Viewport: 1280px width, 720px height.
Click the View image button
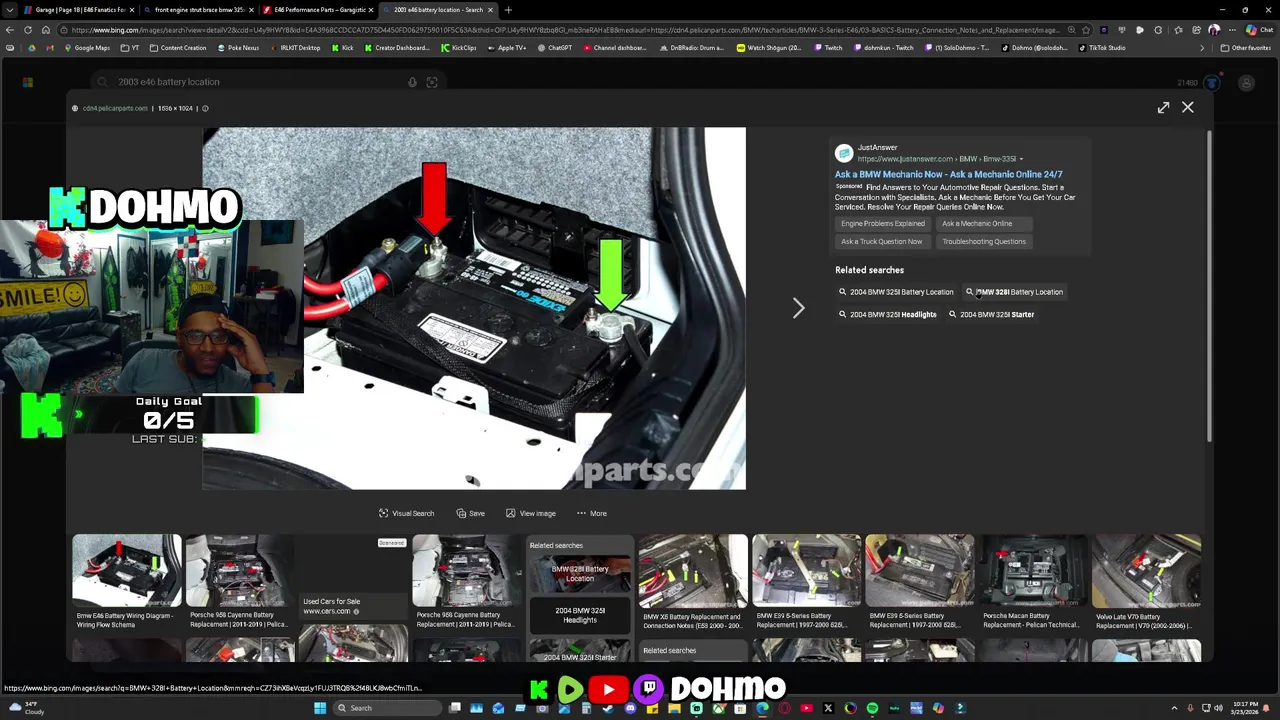click(530, 513)
